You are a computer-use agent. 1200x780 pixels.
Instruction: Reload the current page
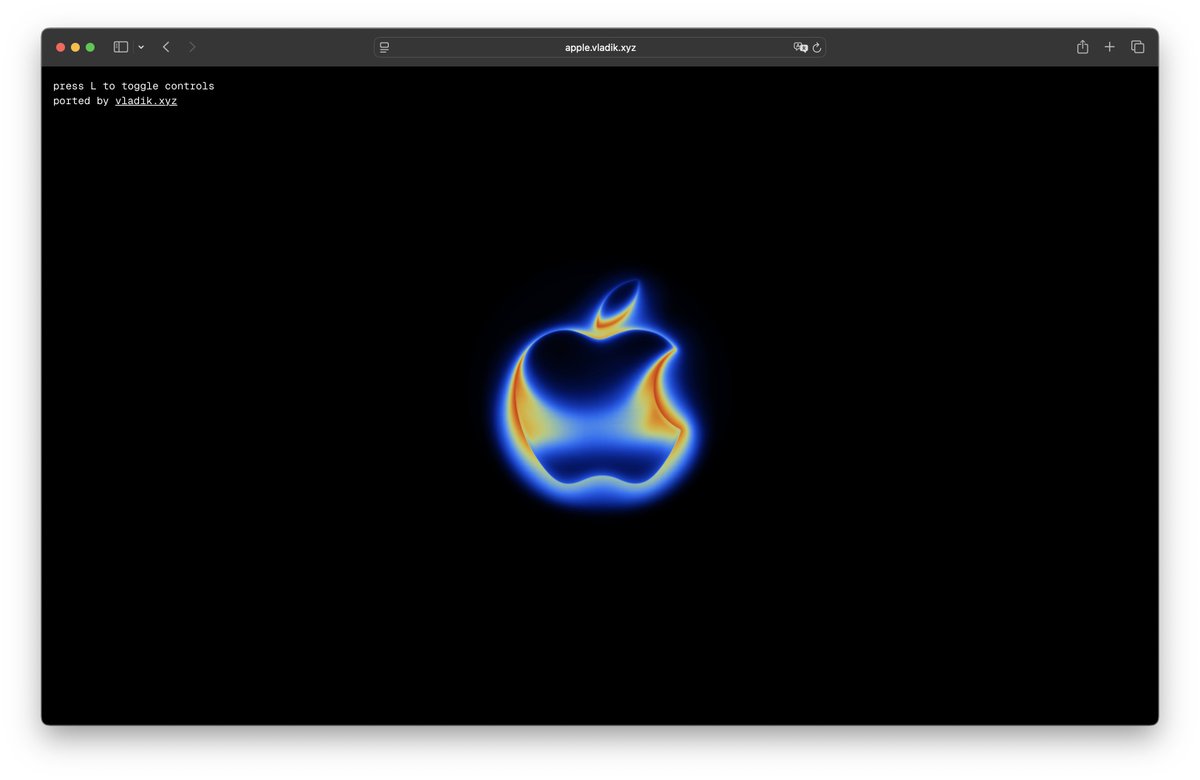[x=817, y=47]
